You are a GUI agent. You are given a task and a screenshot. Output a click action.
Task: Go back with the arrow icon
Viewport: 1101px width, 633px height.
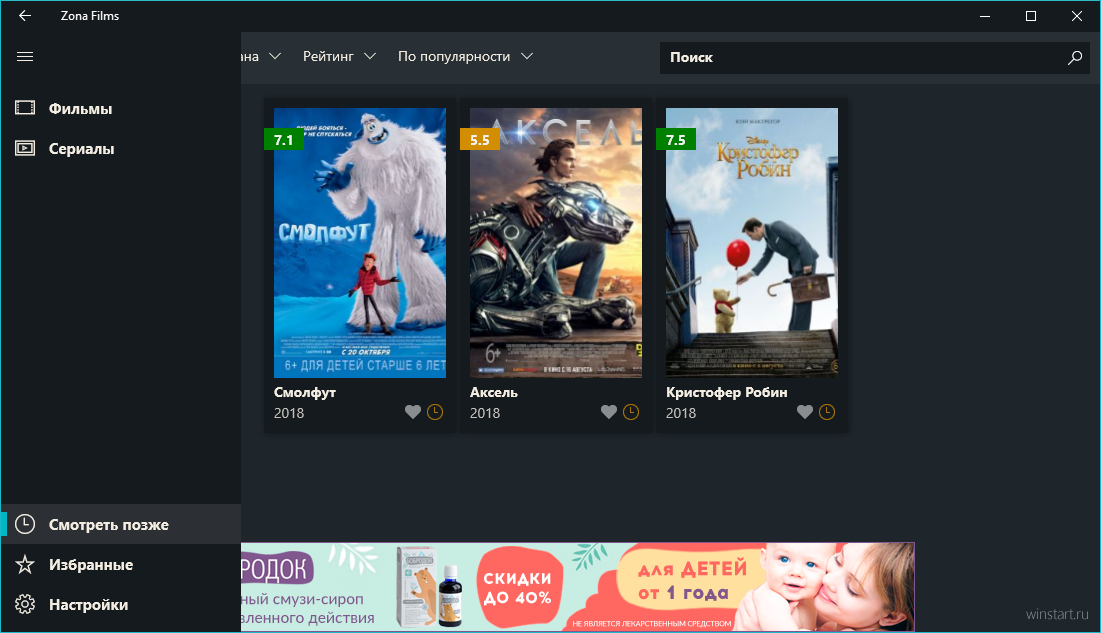(x=25, y=15)
